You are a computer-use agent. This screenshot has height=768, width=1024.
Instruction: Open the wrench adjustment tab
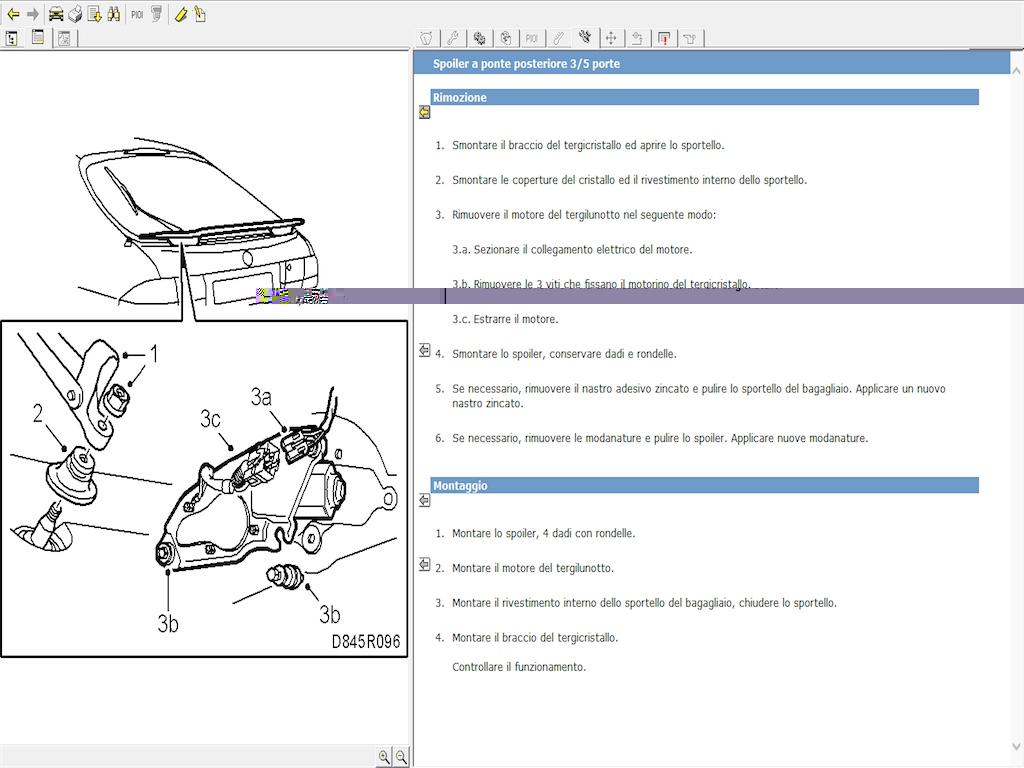point(453,39)
